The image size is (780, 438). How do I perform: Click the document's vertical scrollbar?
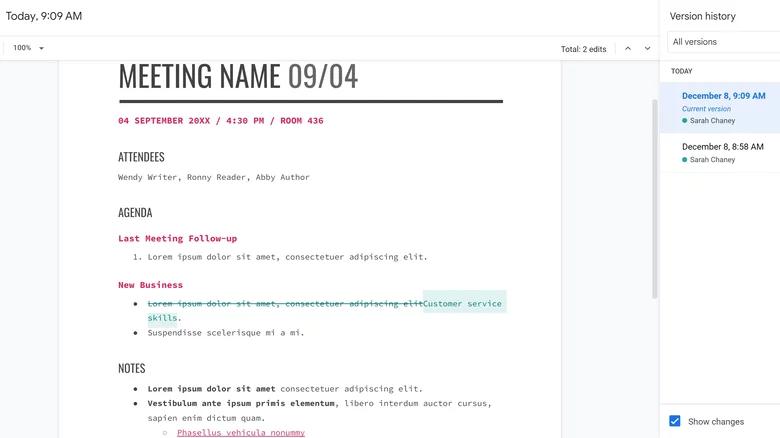point(655,200)
